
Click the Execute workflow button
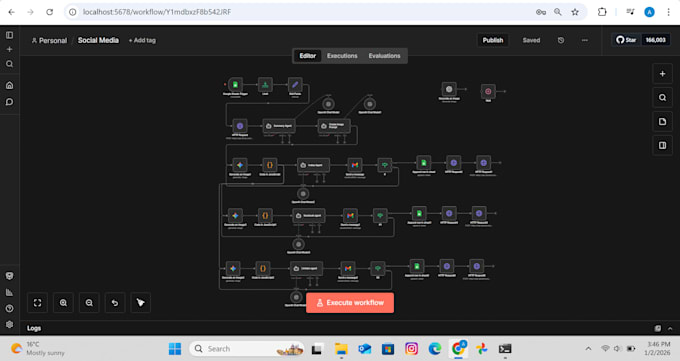tap(350, 302)
